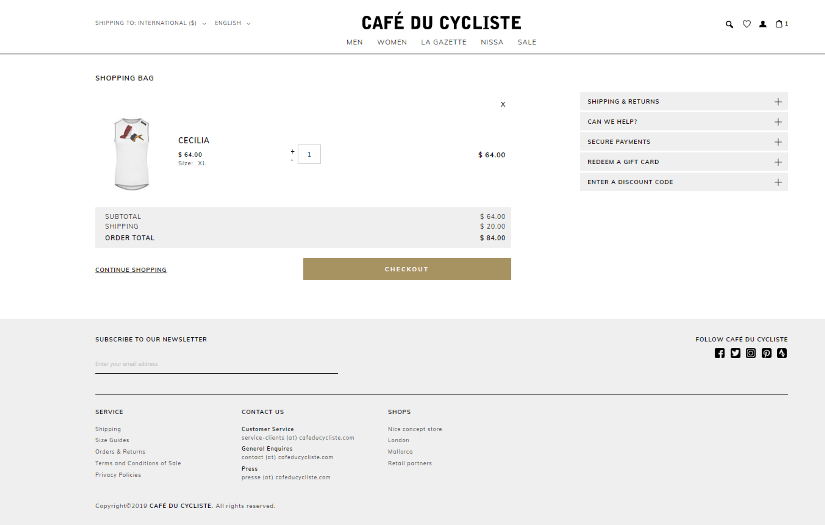Image resolution: width=825 pixels, height=525 pixels.
Task: Open Nice concept store link
Action: [415, 429]
